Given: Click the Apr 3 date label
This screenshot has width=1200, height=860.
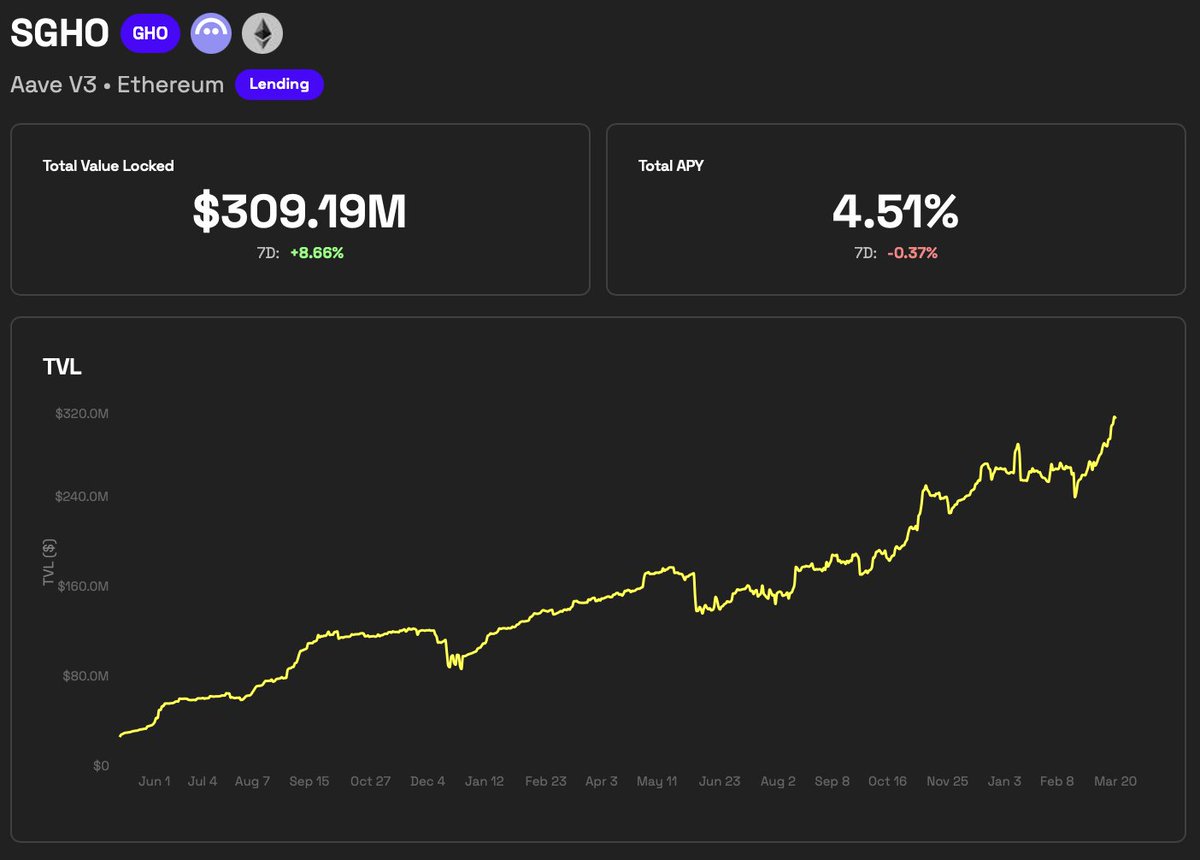Looking at the screenshot, I should pos(601,781).
